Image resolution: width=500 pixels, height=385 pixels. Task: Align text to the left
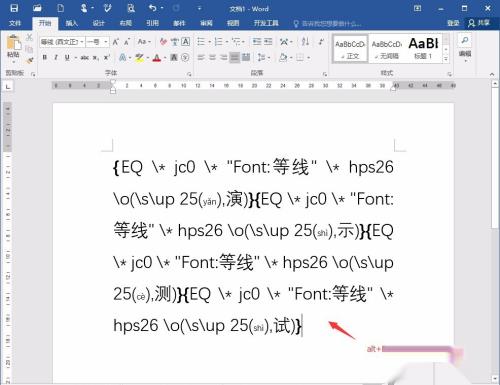pos(201,58)
